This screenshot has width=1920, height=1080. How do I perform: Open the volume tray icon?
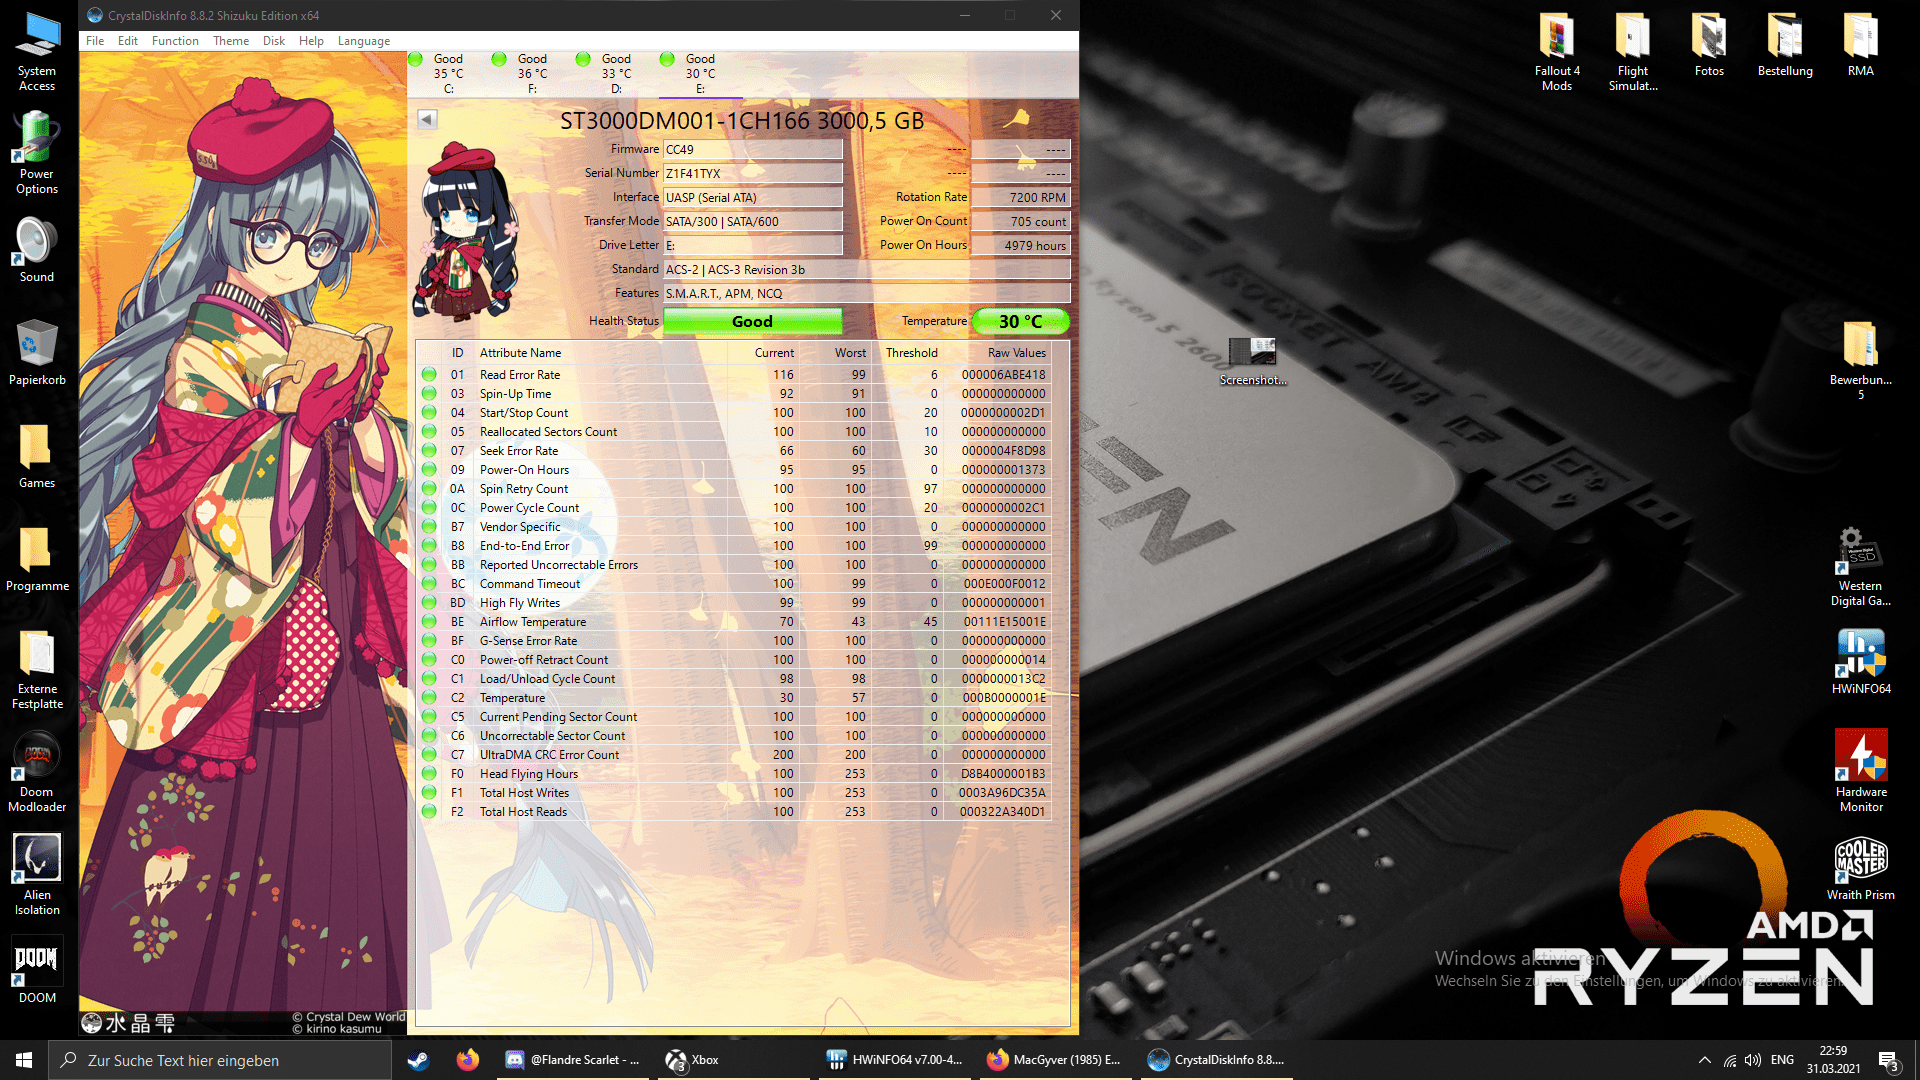[x=1752, y=1060]
